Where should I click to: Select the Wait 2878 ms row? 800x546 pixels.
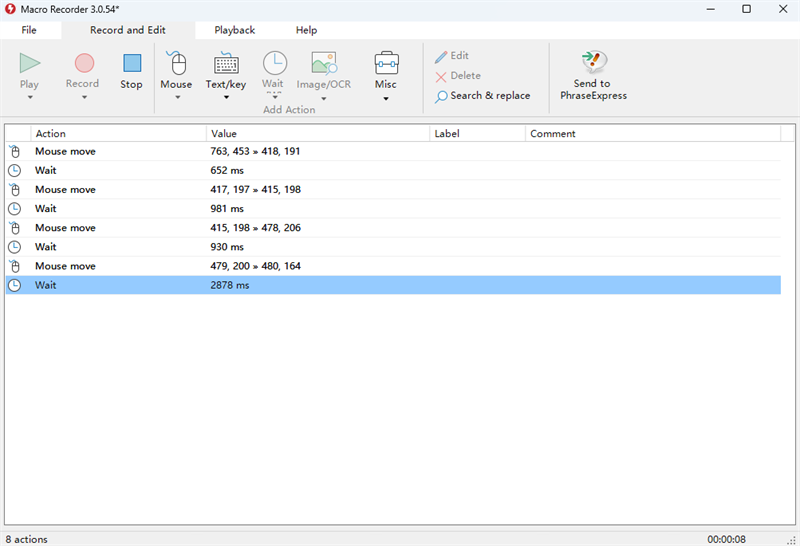click(46, 285)
